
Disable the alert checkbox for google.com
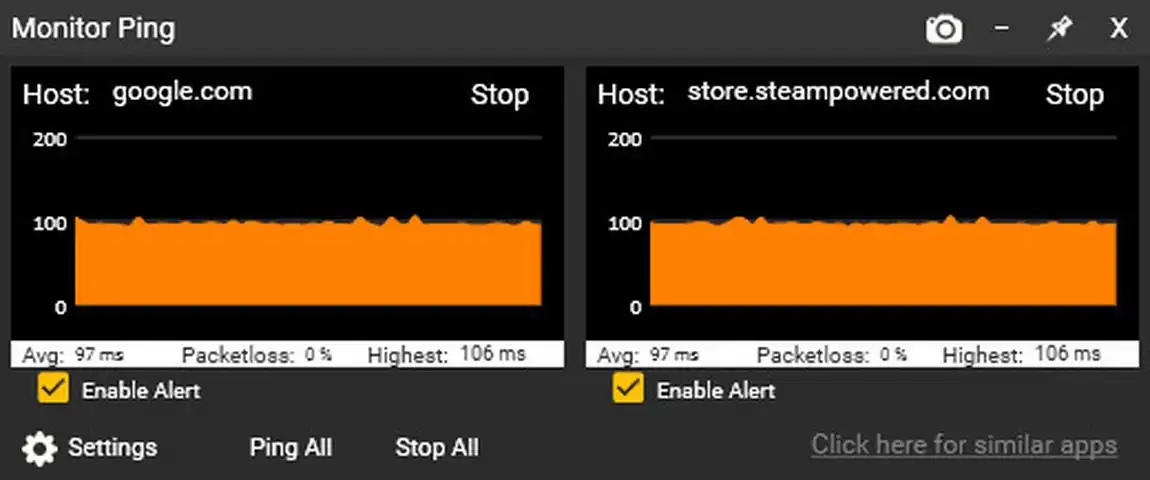(x=52, y=389)
